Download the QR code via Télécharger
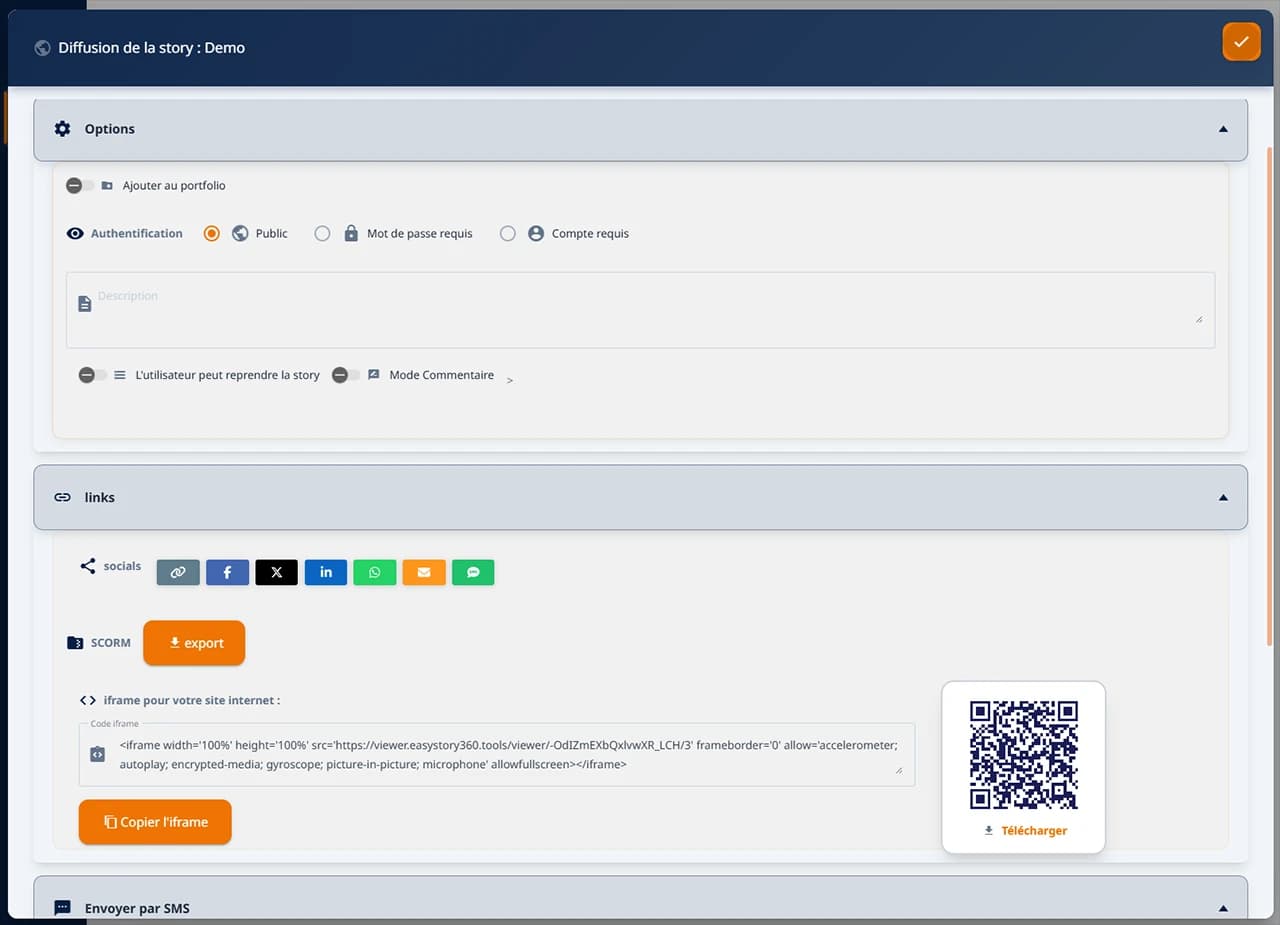This screenshot has height=925, width=1280. [x=1024, y=830]
